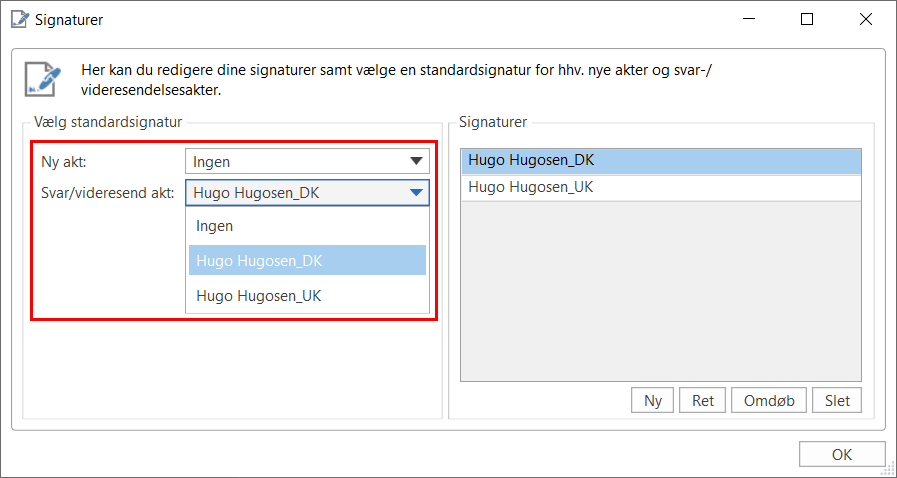The height and width of the screenshot is (478, 897).
Task: Confirm the dialog with OK
Action: coord(842,454)
